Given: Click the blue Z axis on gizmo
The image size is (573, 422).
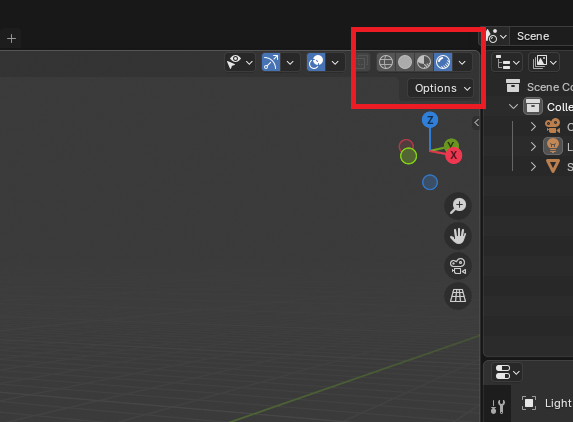Looking at the screenshot, I should [430, 120].
